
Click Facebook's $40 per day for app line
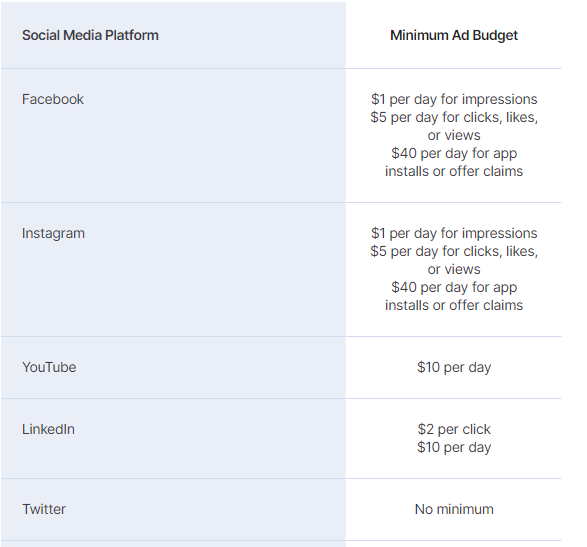(x=454, y=153)
